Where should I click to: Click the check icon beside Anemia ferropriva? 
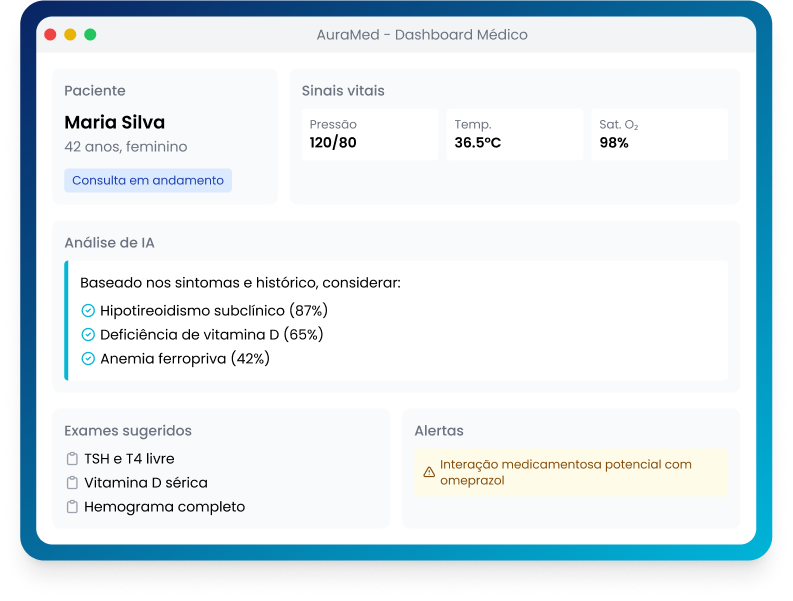(88, 359)
